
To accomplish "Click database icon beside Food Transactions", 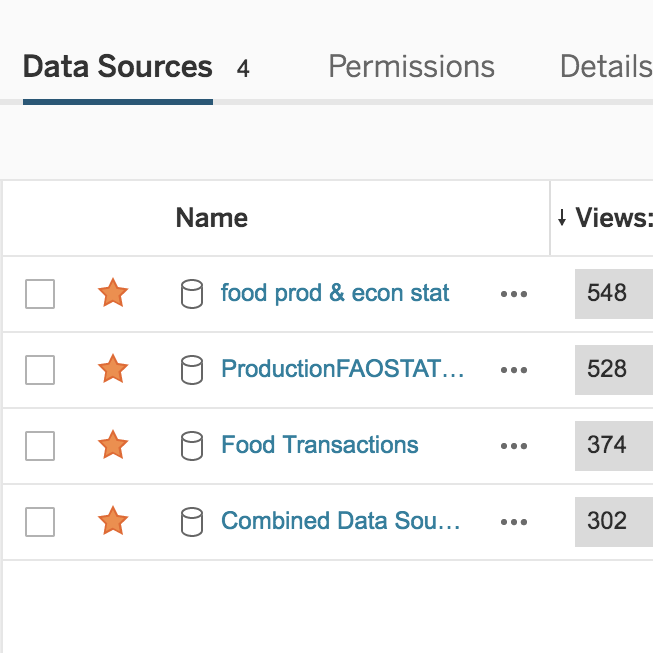I will (x=191, y=445).
